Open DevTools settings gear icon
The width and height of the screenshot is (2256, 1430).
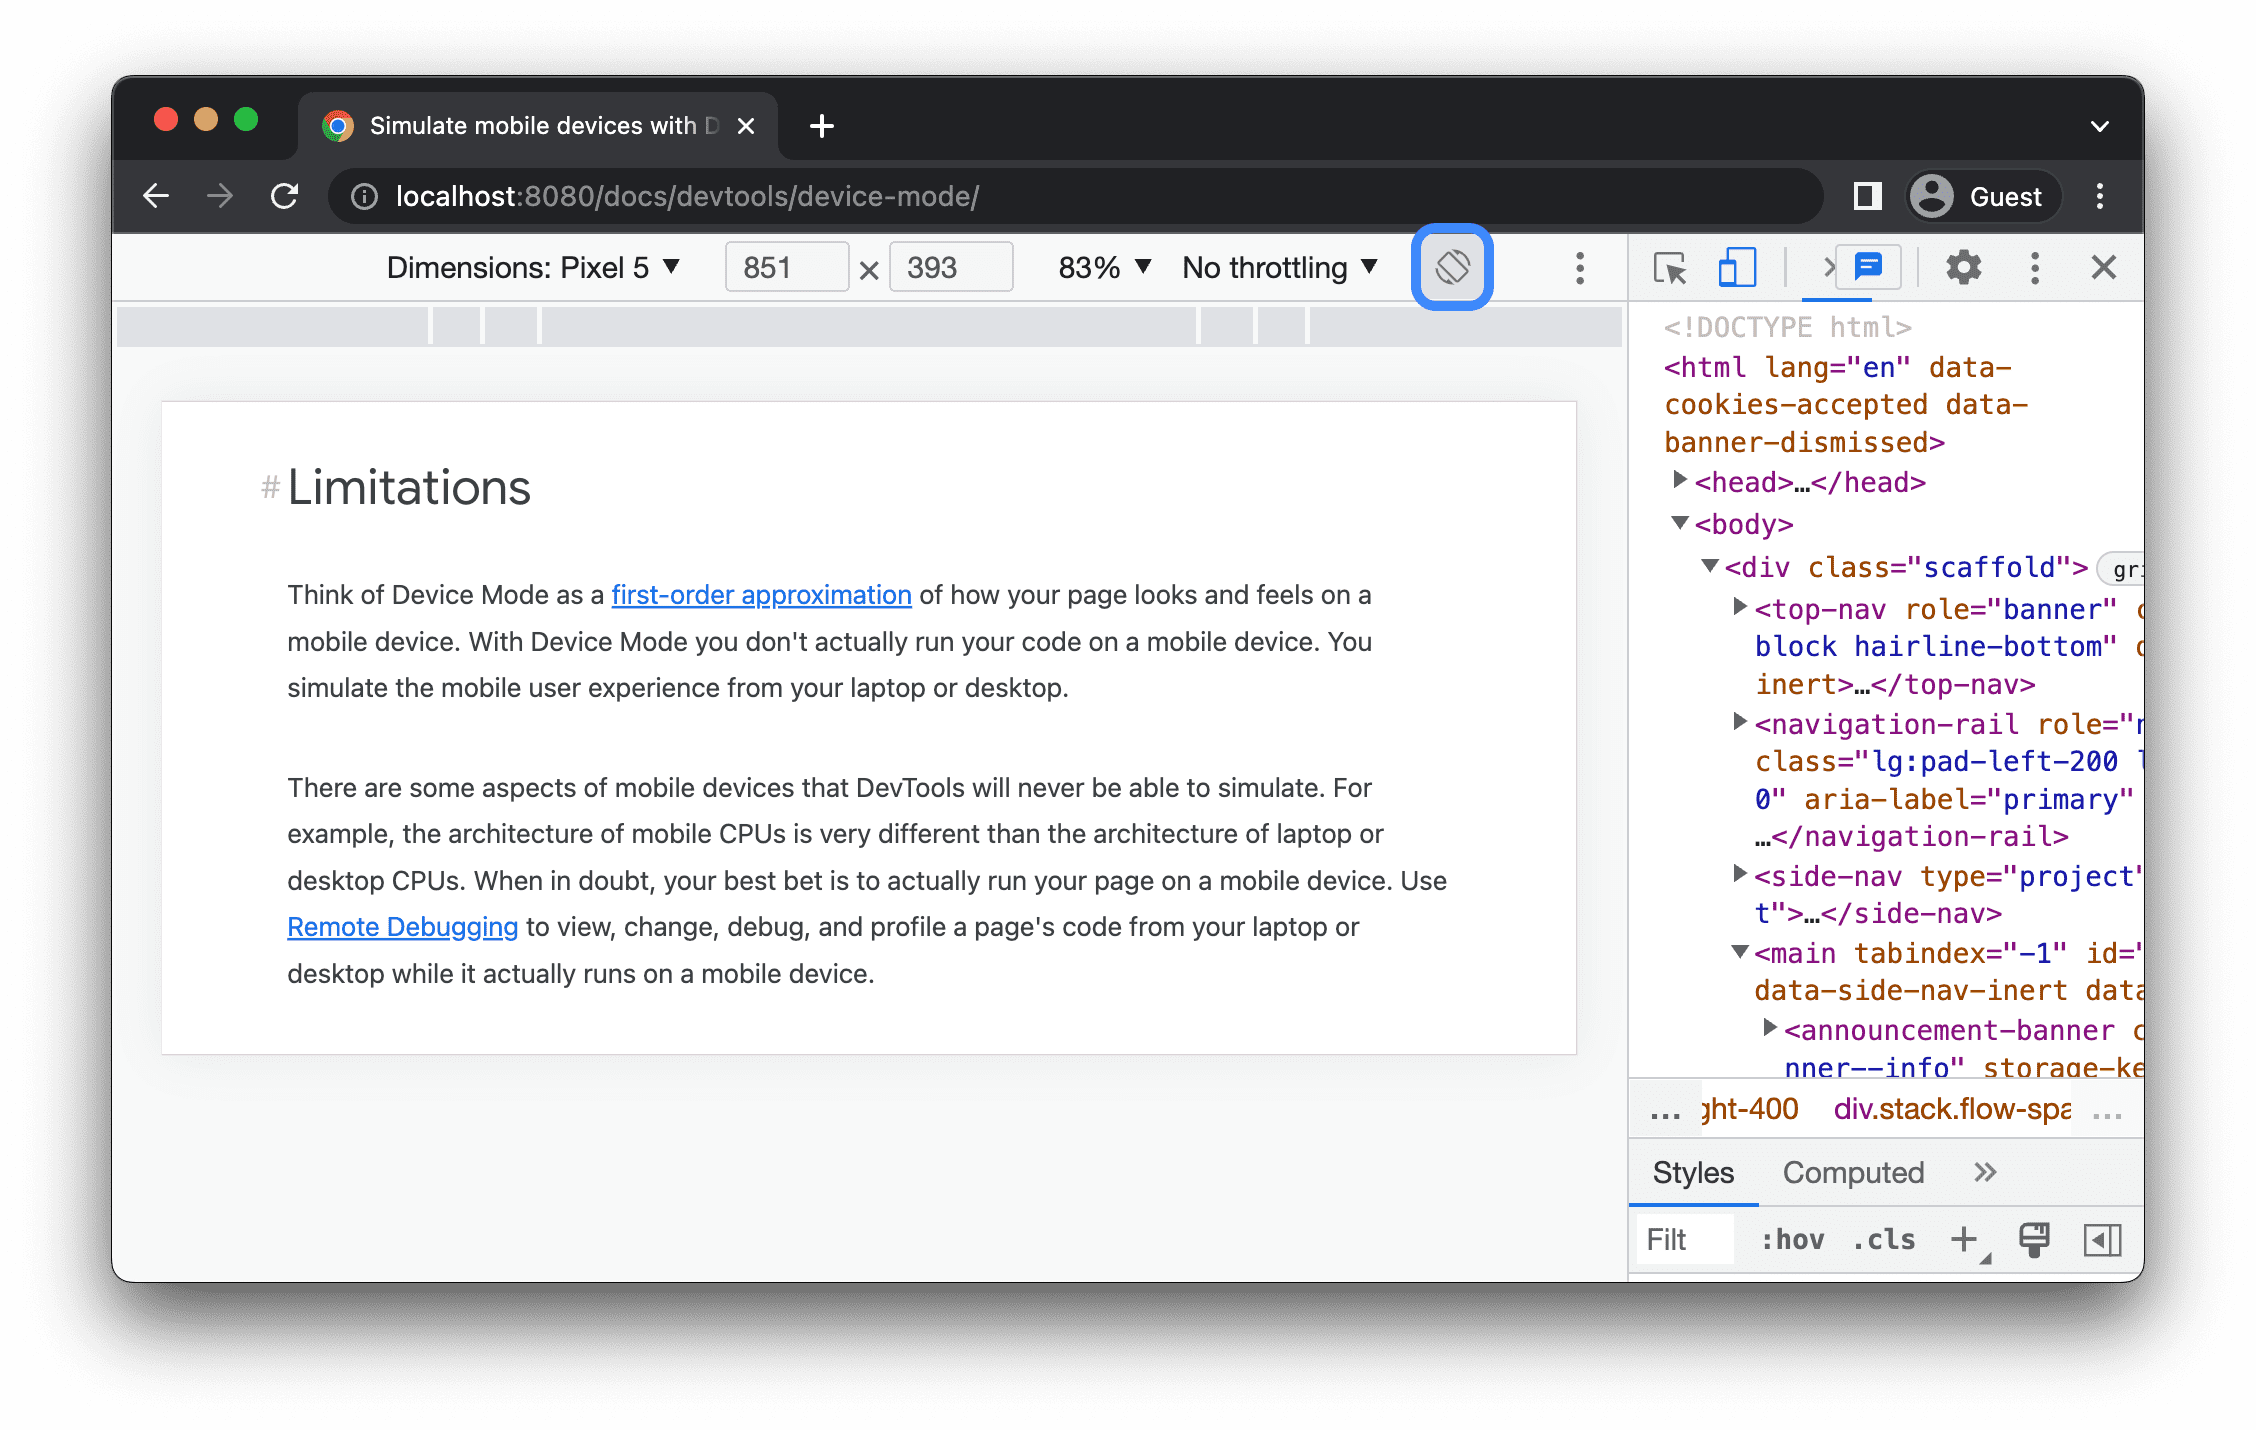pyautogui.click(x=1960, y=268)
